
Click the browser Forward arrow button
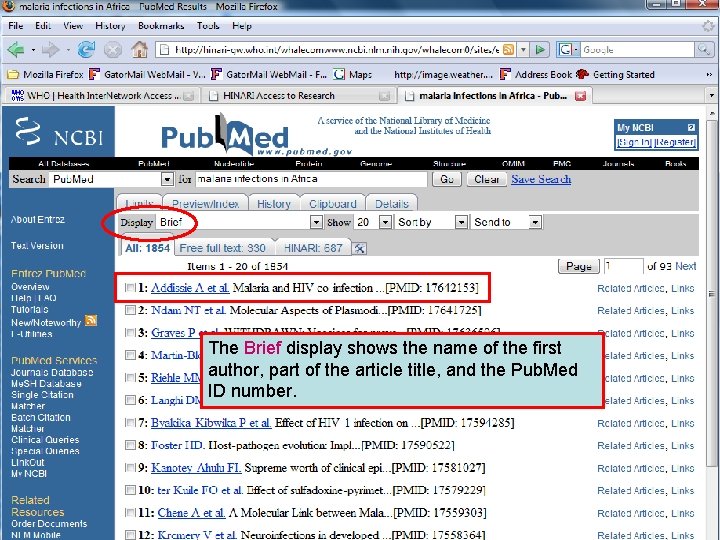51,49
